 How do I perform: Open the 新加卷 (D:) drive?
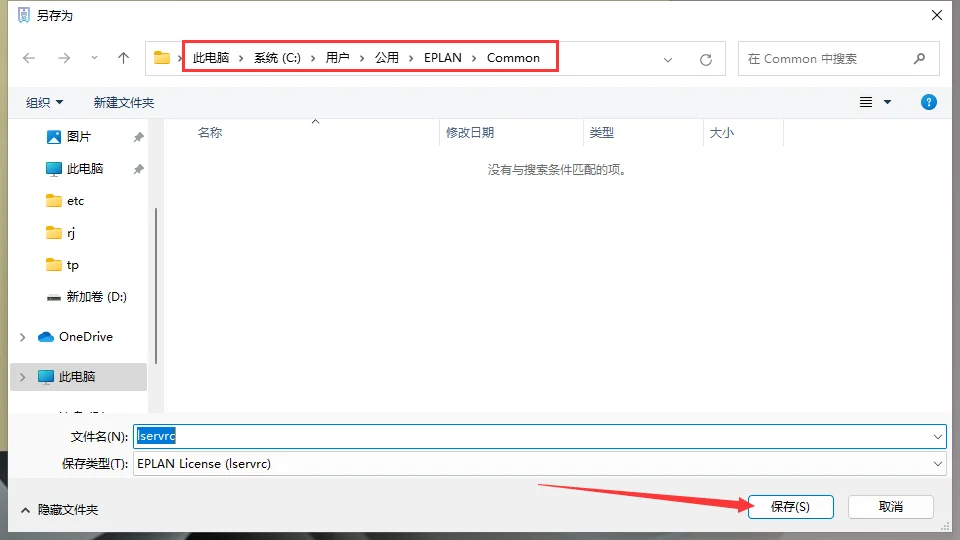point(96,297)
